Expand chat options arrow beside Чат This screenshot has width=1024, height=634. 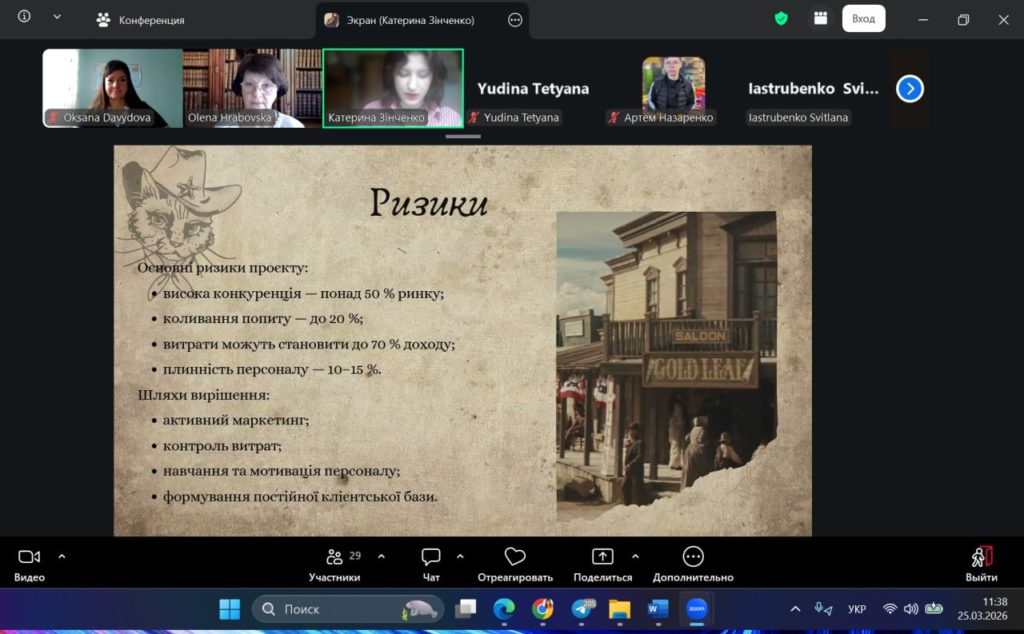click(x=460, y=556)
